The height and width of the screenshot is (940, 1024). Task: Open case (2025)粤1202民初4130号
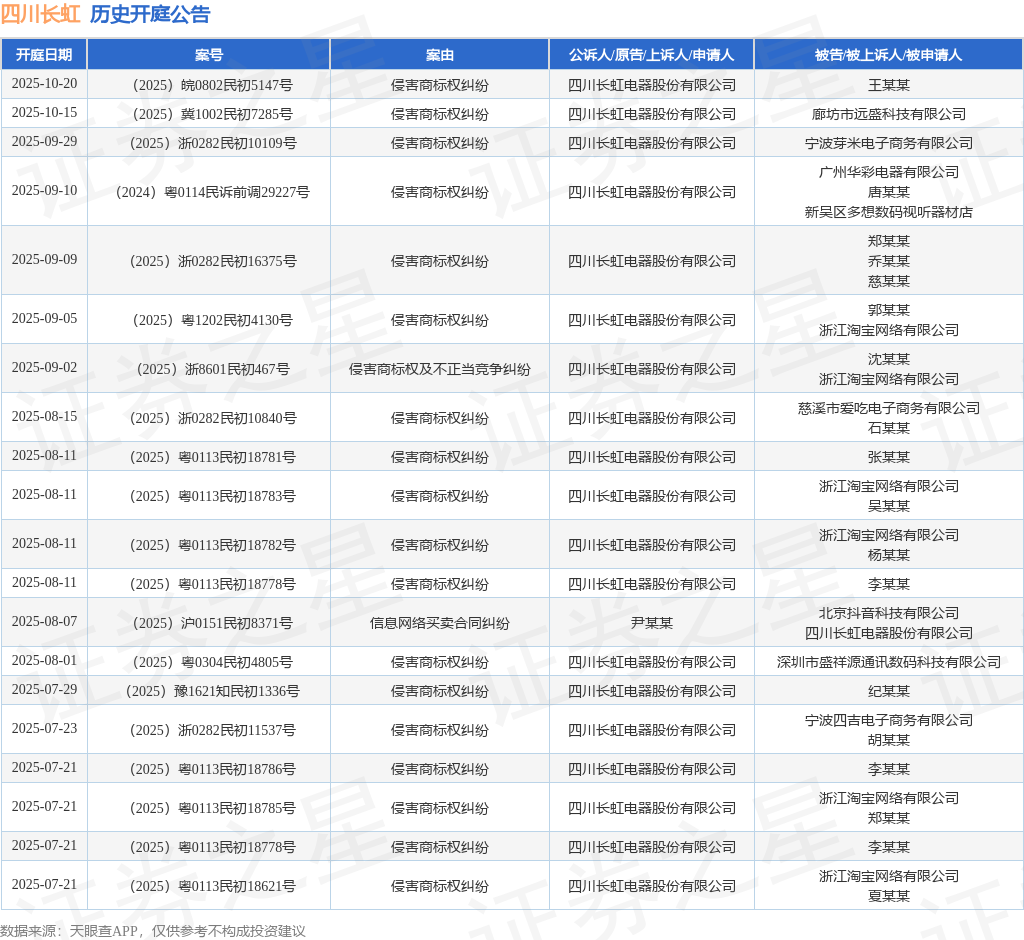[x=212, y=319]
